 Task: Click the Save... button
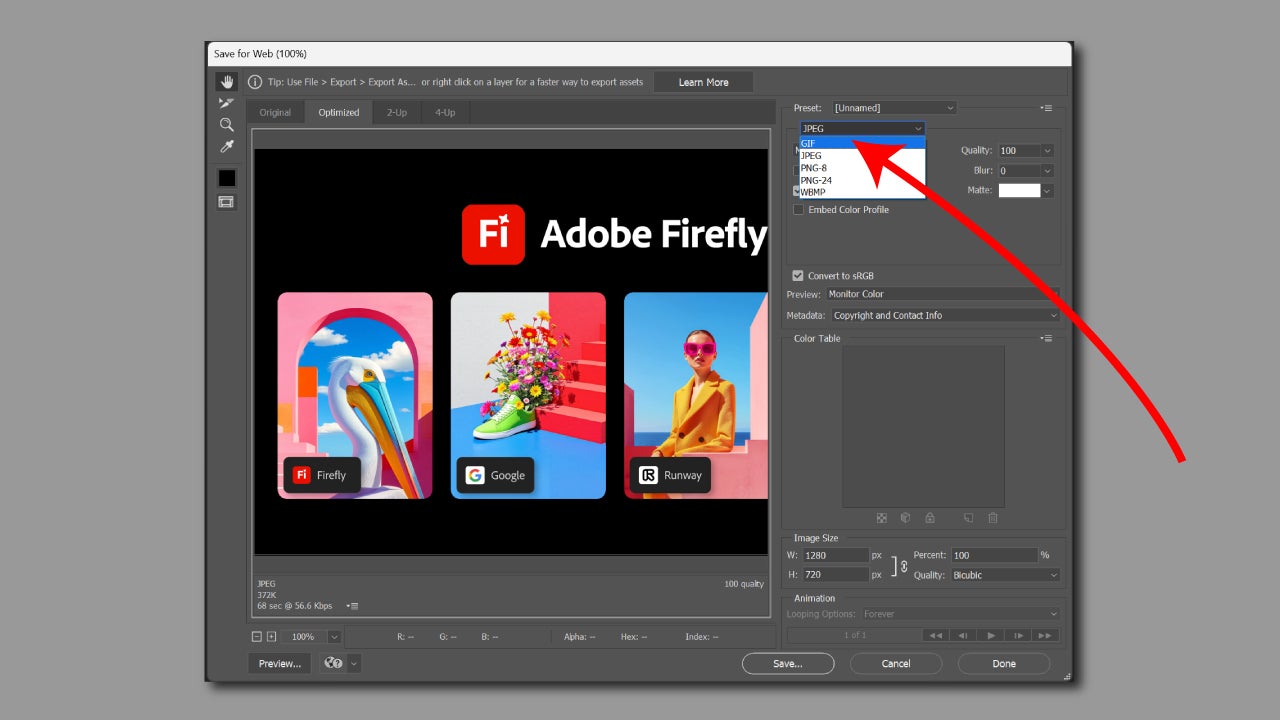point(787,663)
